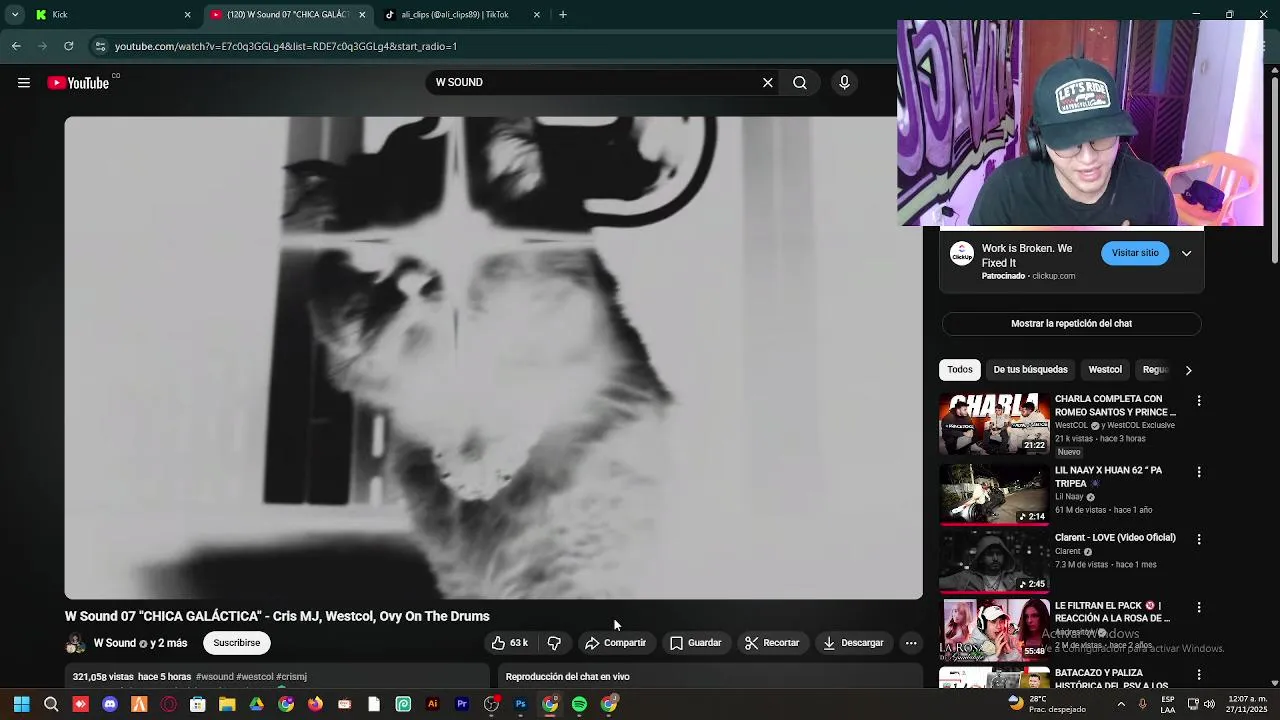Viewport: 1280px width, 720px height.
Task: Open options for Clarent - LOVE video
Action: (x=1199, y=539)
